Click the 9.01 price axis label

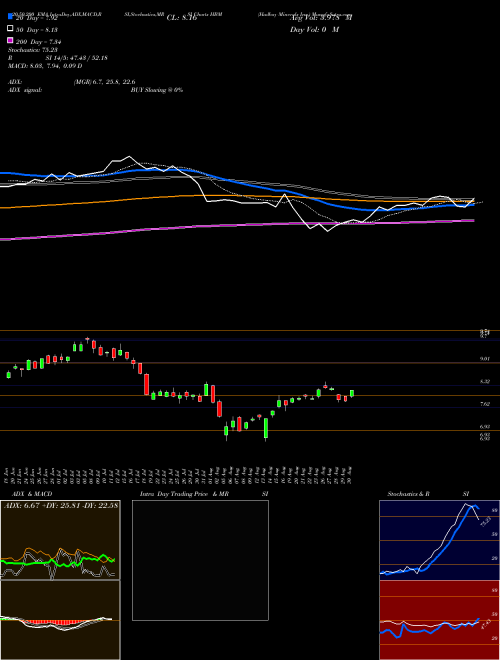485,359
